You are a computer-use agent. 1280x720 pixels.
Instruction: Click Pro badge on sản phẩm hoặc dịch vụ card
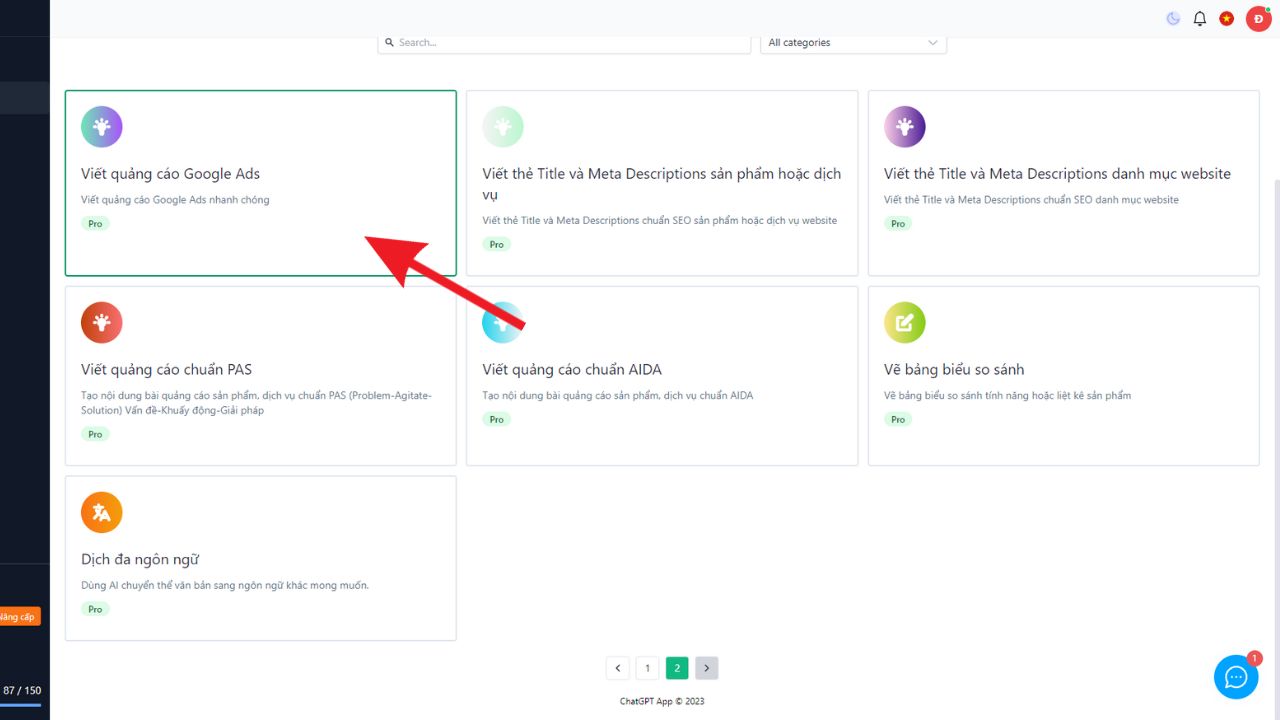497,245
